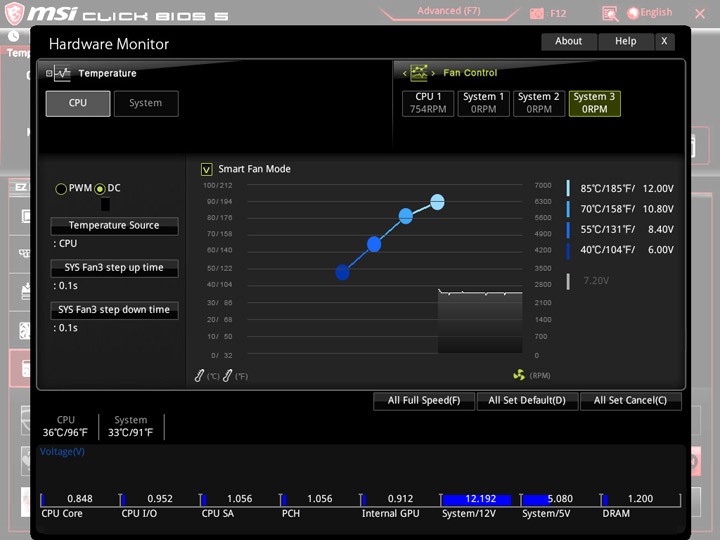Click the DRAM 1.200 voltage bar

click(x=640, y=500)
